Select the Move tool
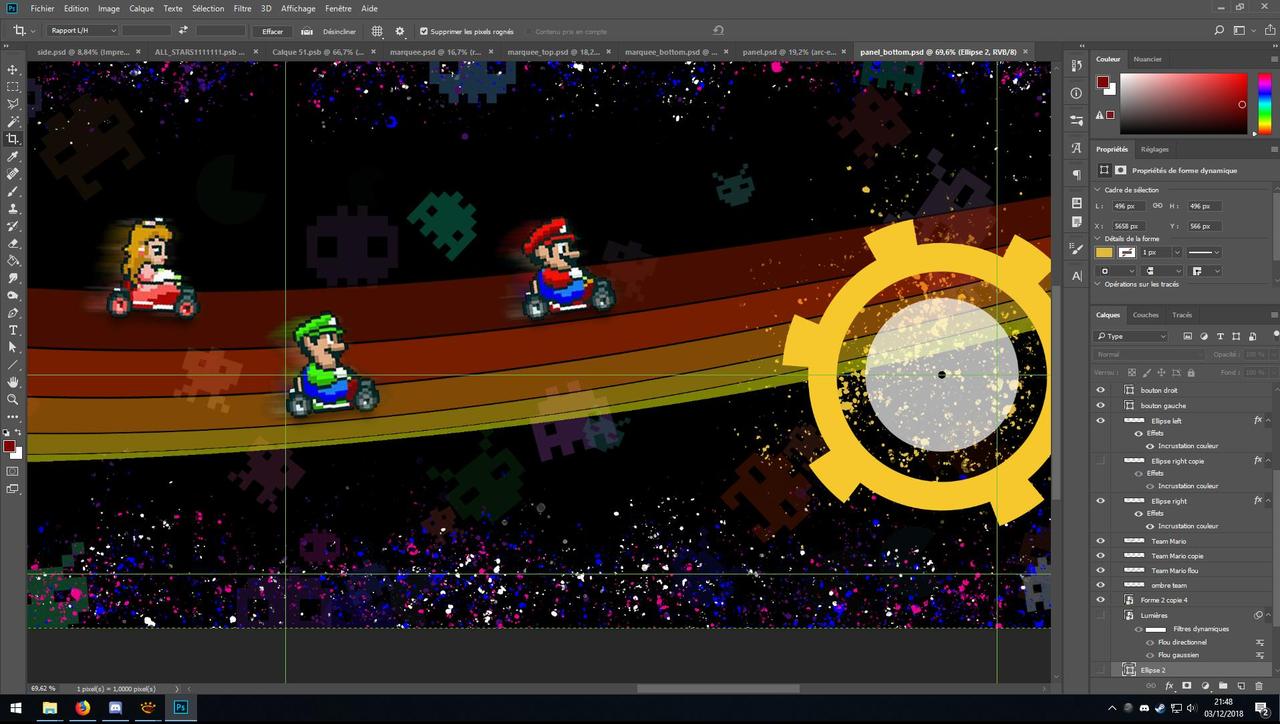1280x724 pixels. click(x=13, y=70)
